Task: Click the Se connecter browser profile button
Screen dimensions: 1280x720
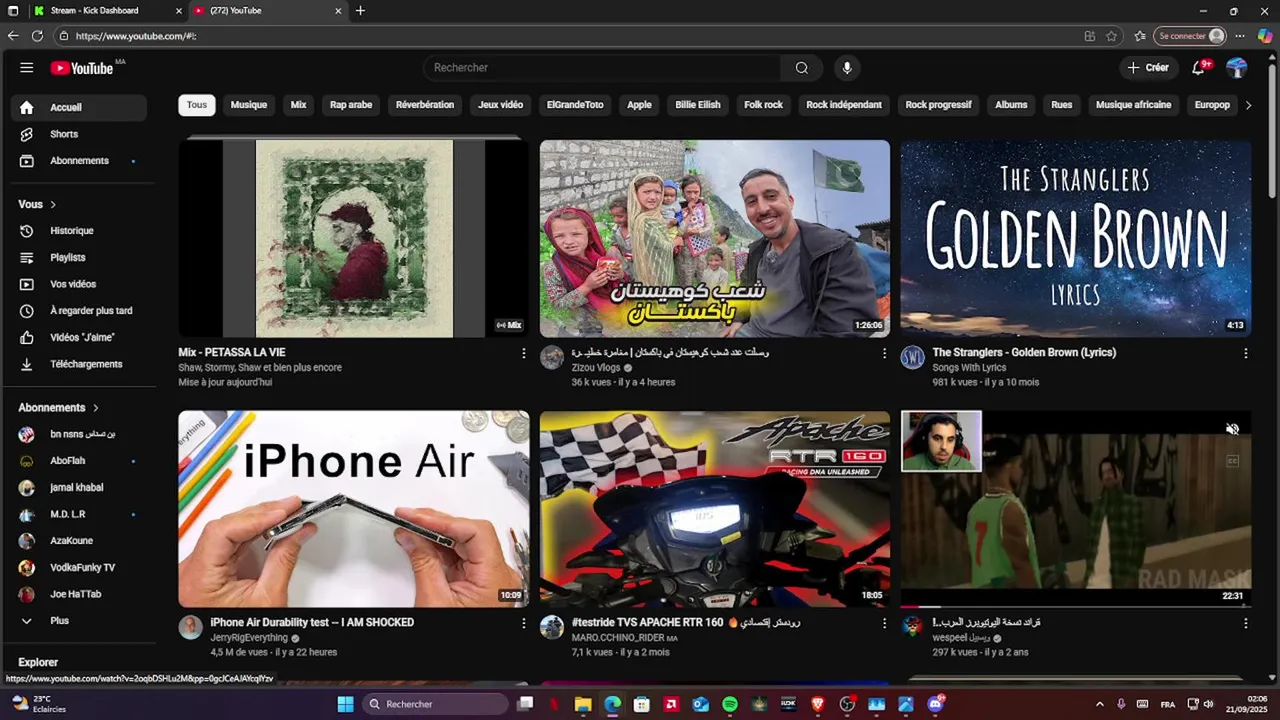Action: click(x=1190, y=36)
